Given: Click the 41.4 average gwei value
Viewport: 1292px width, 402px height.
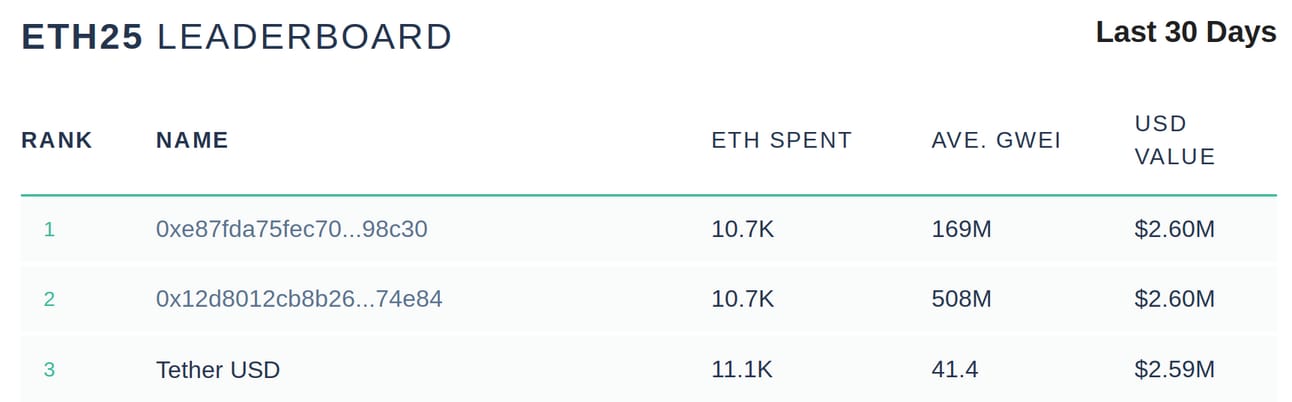Looking at the screenshot, I should 955,369.
